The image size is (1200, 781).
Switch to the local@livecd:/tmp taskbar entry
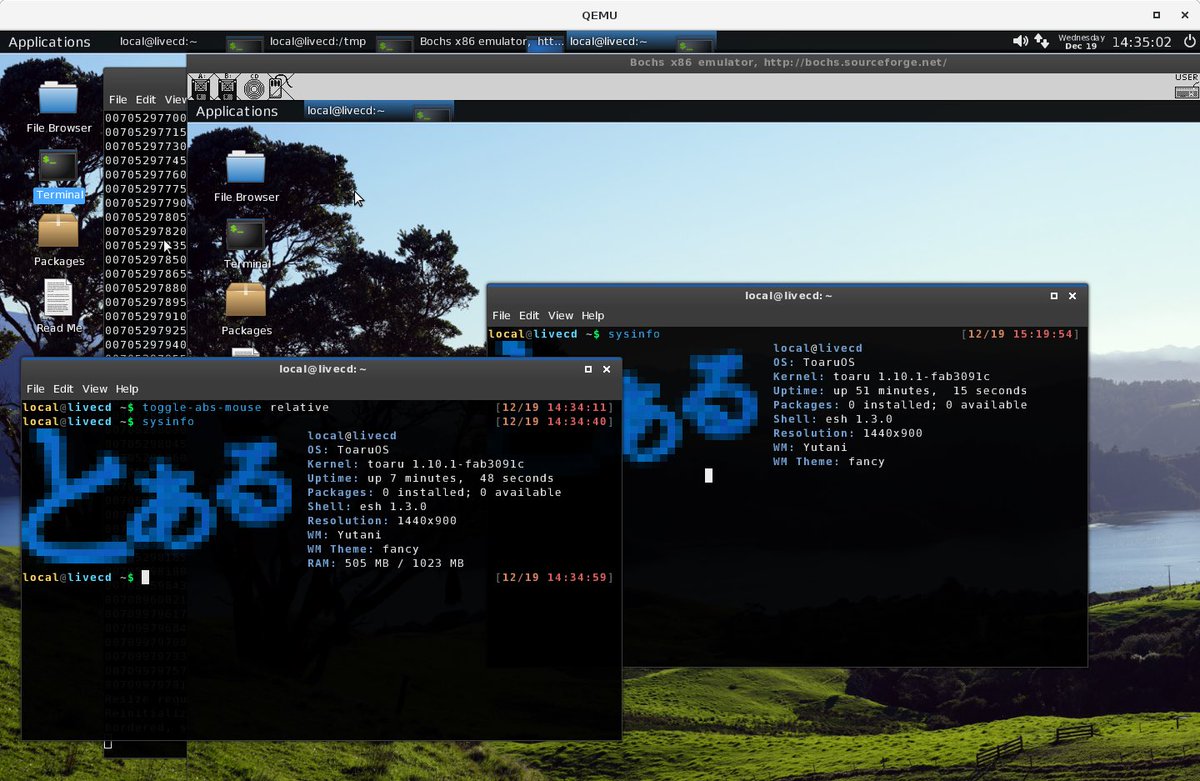point(340,42)
